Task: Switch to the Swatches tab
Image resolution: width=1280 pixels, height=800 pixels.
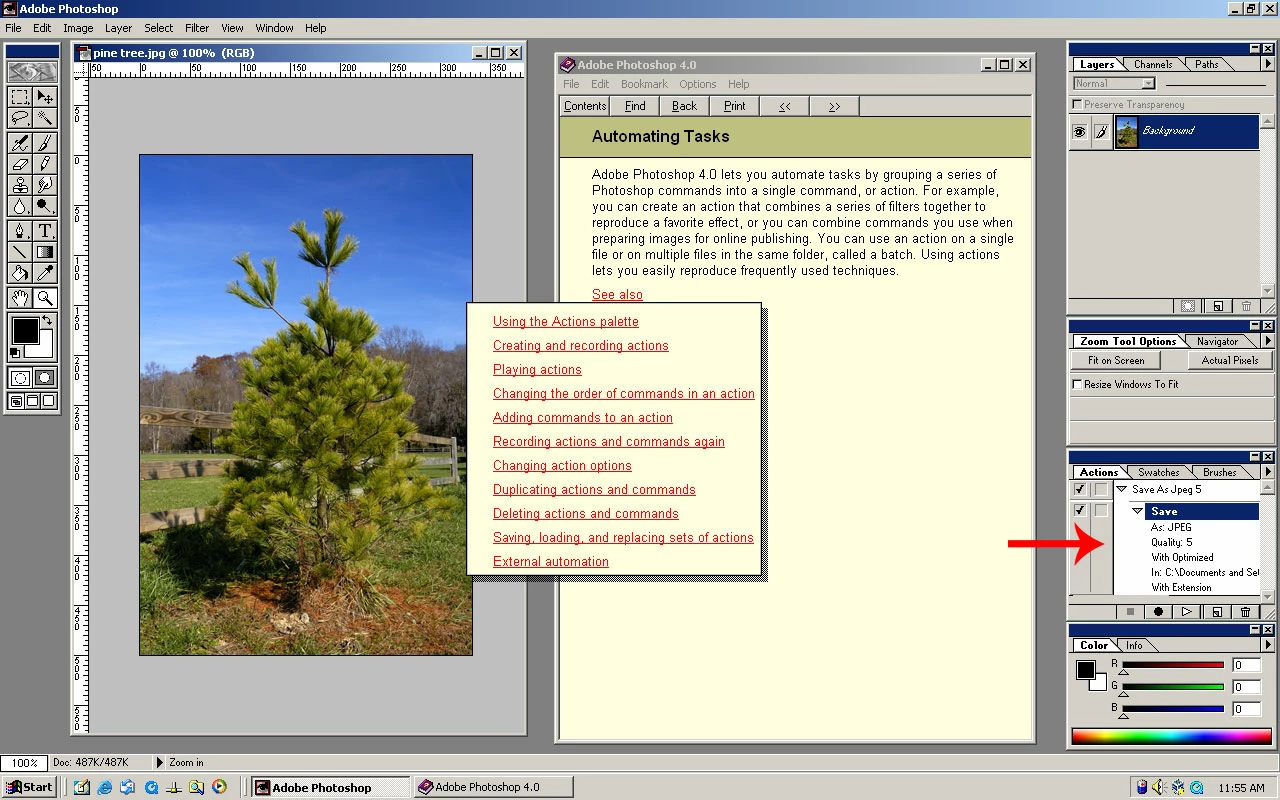Action: coord(1159,472)
